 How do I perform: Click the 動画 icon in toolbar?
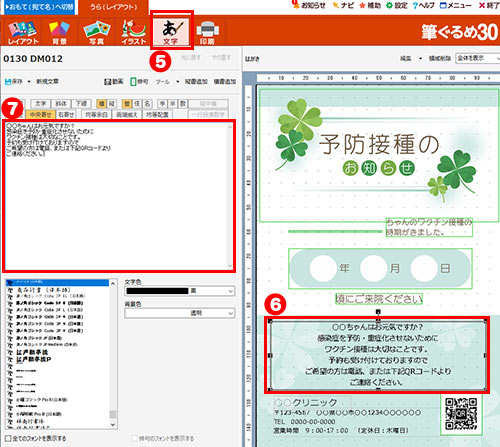[x=113, y=81]
